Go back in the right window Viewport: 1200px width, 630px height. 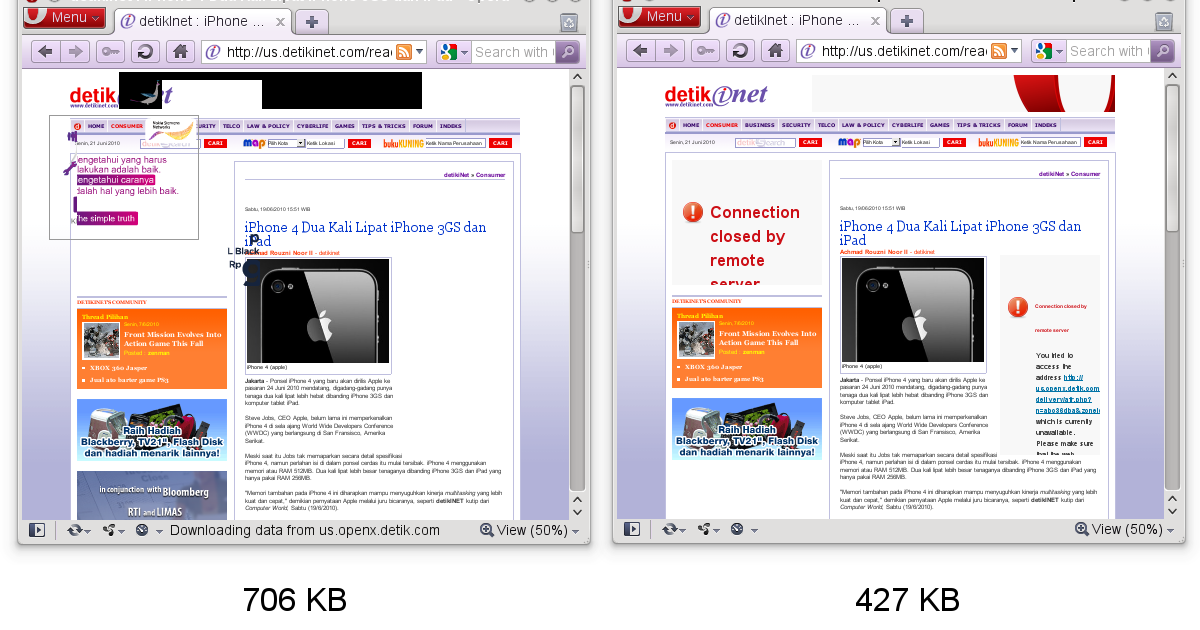tap(641, 51)
